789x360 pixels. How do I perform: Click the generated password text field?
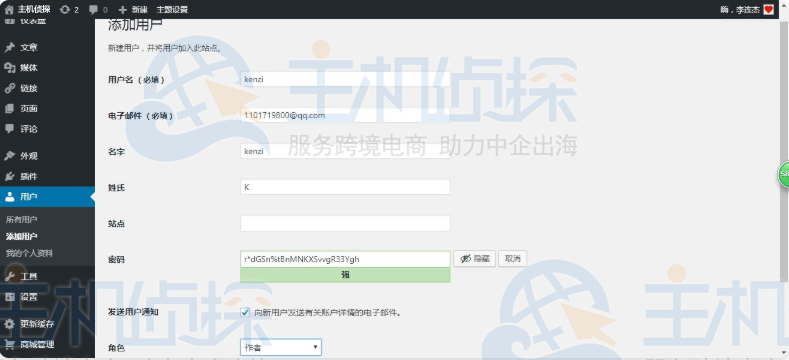[x=345, y=259]
